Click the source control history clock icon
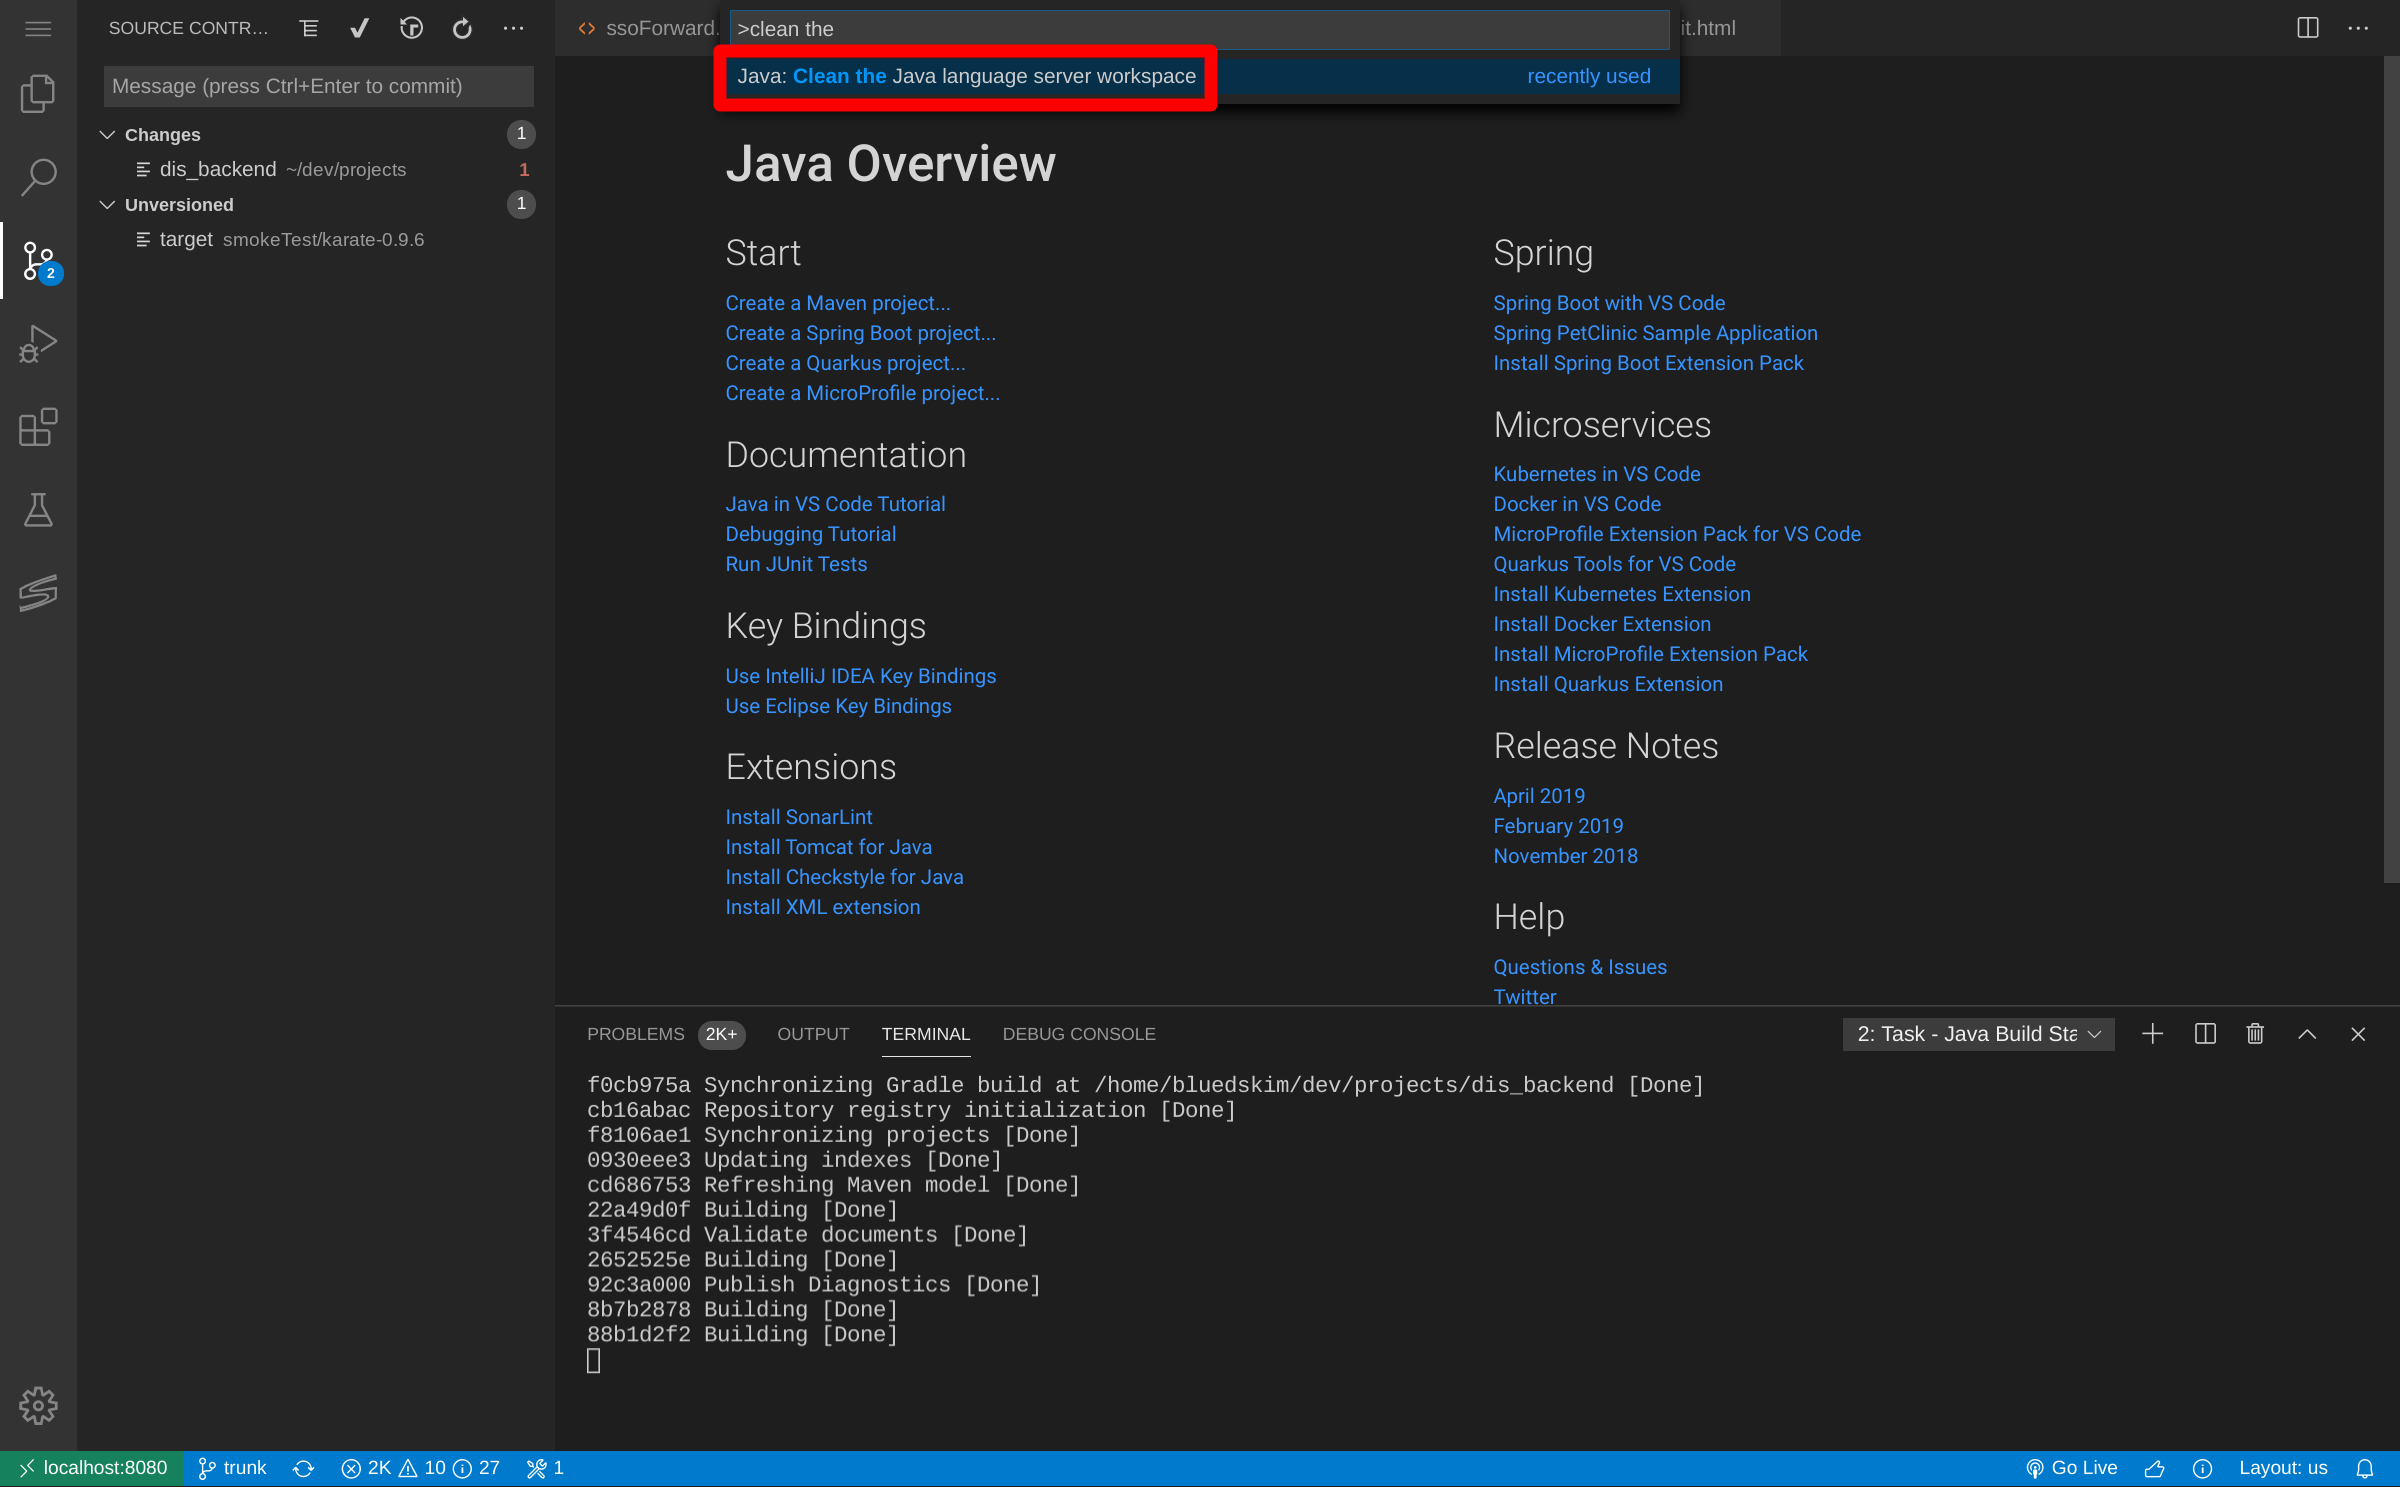Screen dimensions: 2400x1487 411,28
